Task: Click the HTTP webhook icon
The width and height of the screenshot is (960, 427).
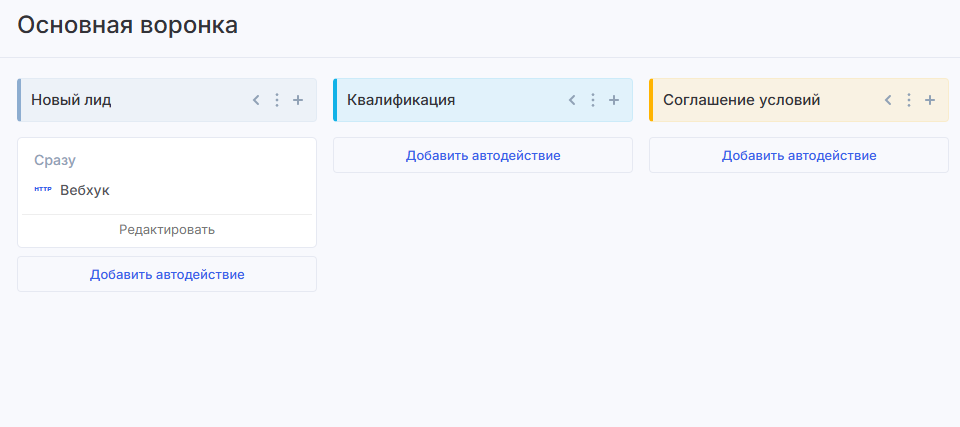Action: coord(43,189)
